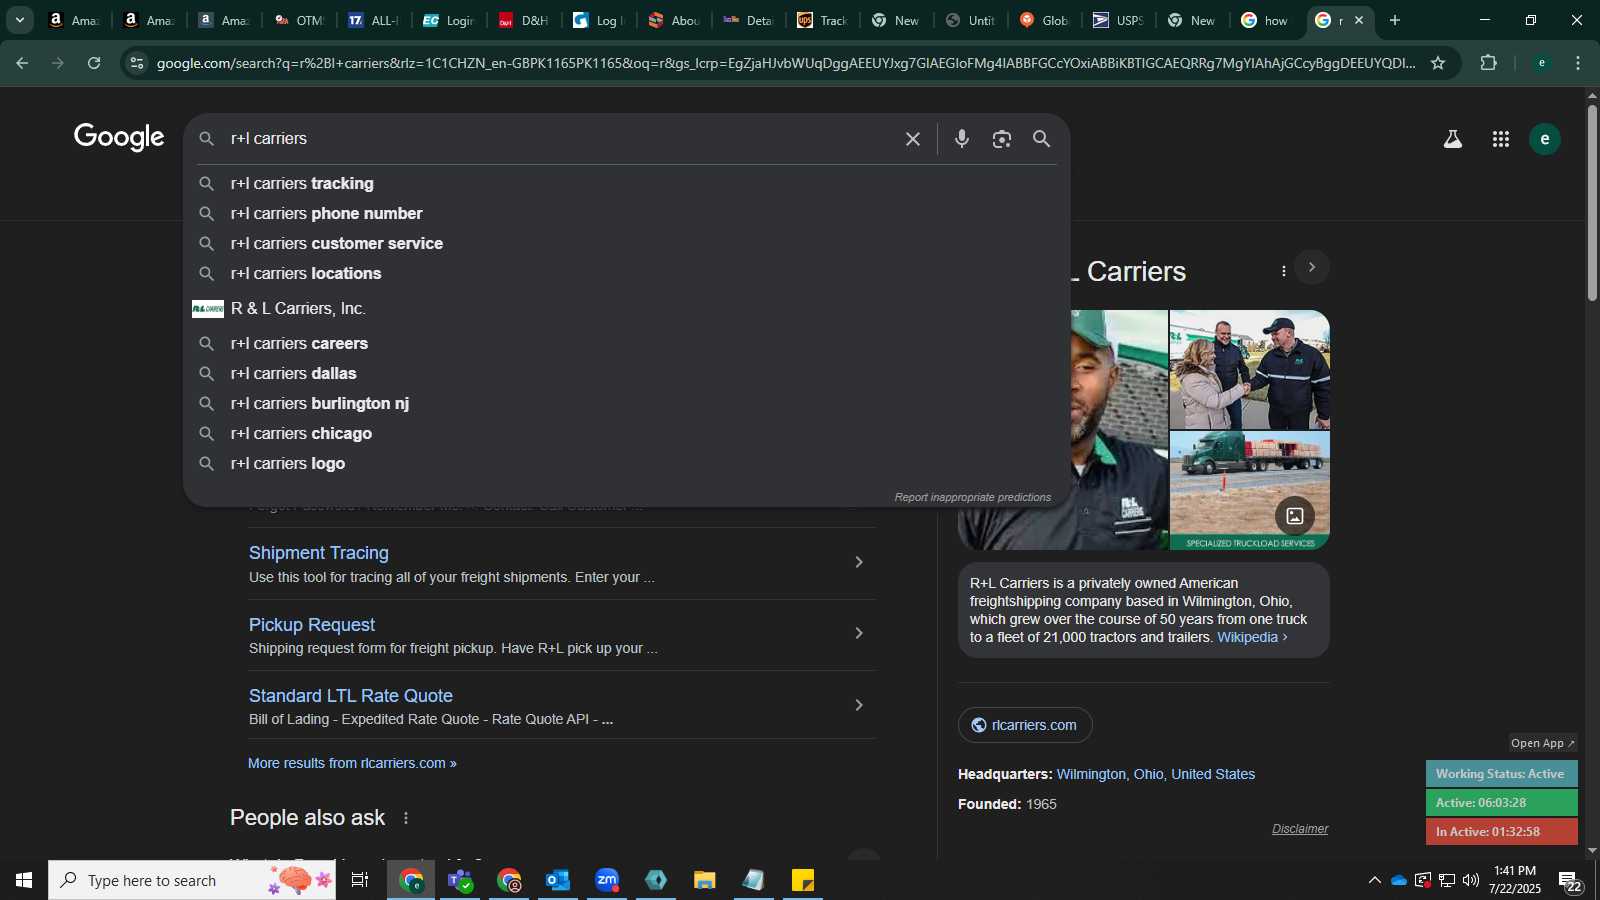Click 'Report inappropriate predictions' link
This screenshot has width=1600, height=900.
click(972, 497)
